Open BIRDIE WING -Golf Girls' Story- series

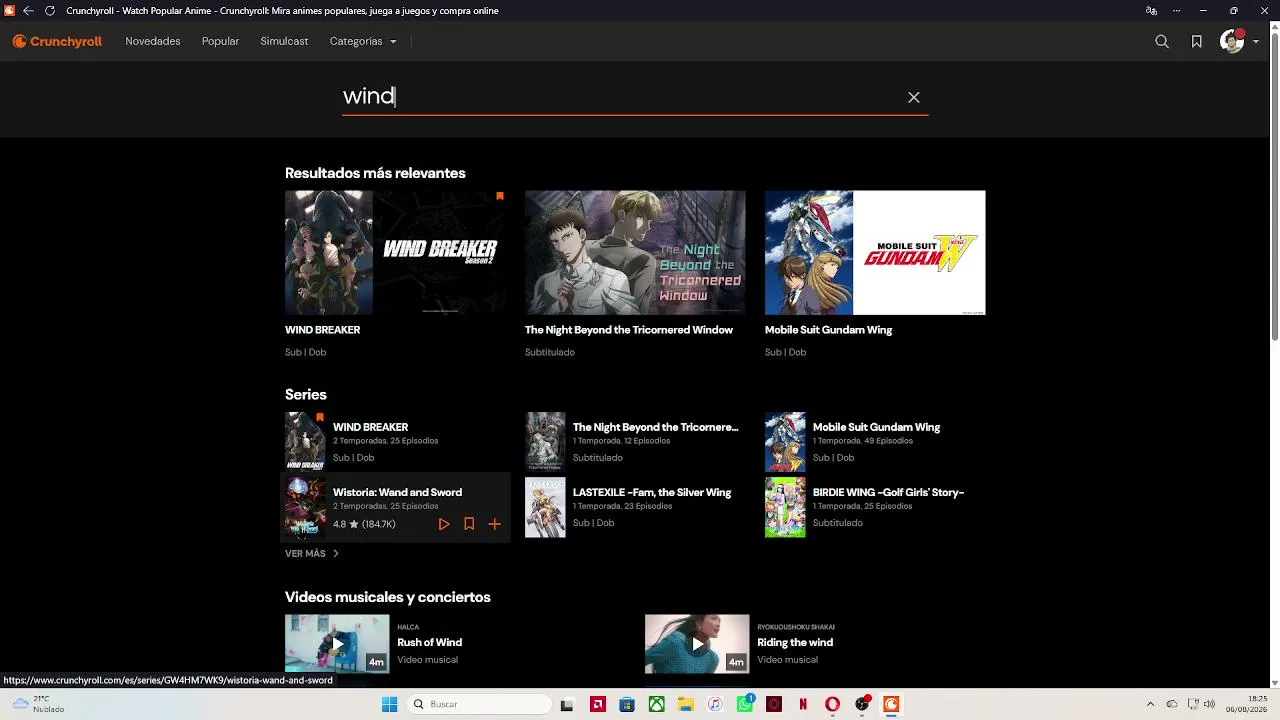pyautogui.click(x=888, y=492)
